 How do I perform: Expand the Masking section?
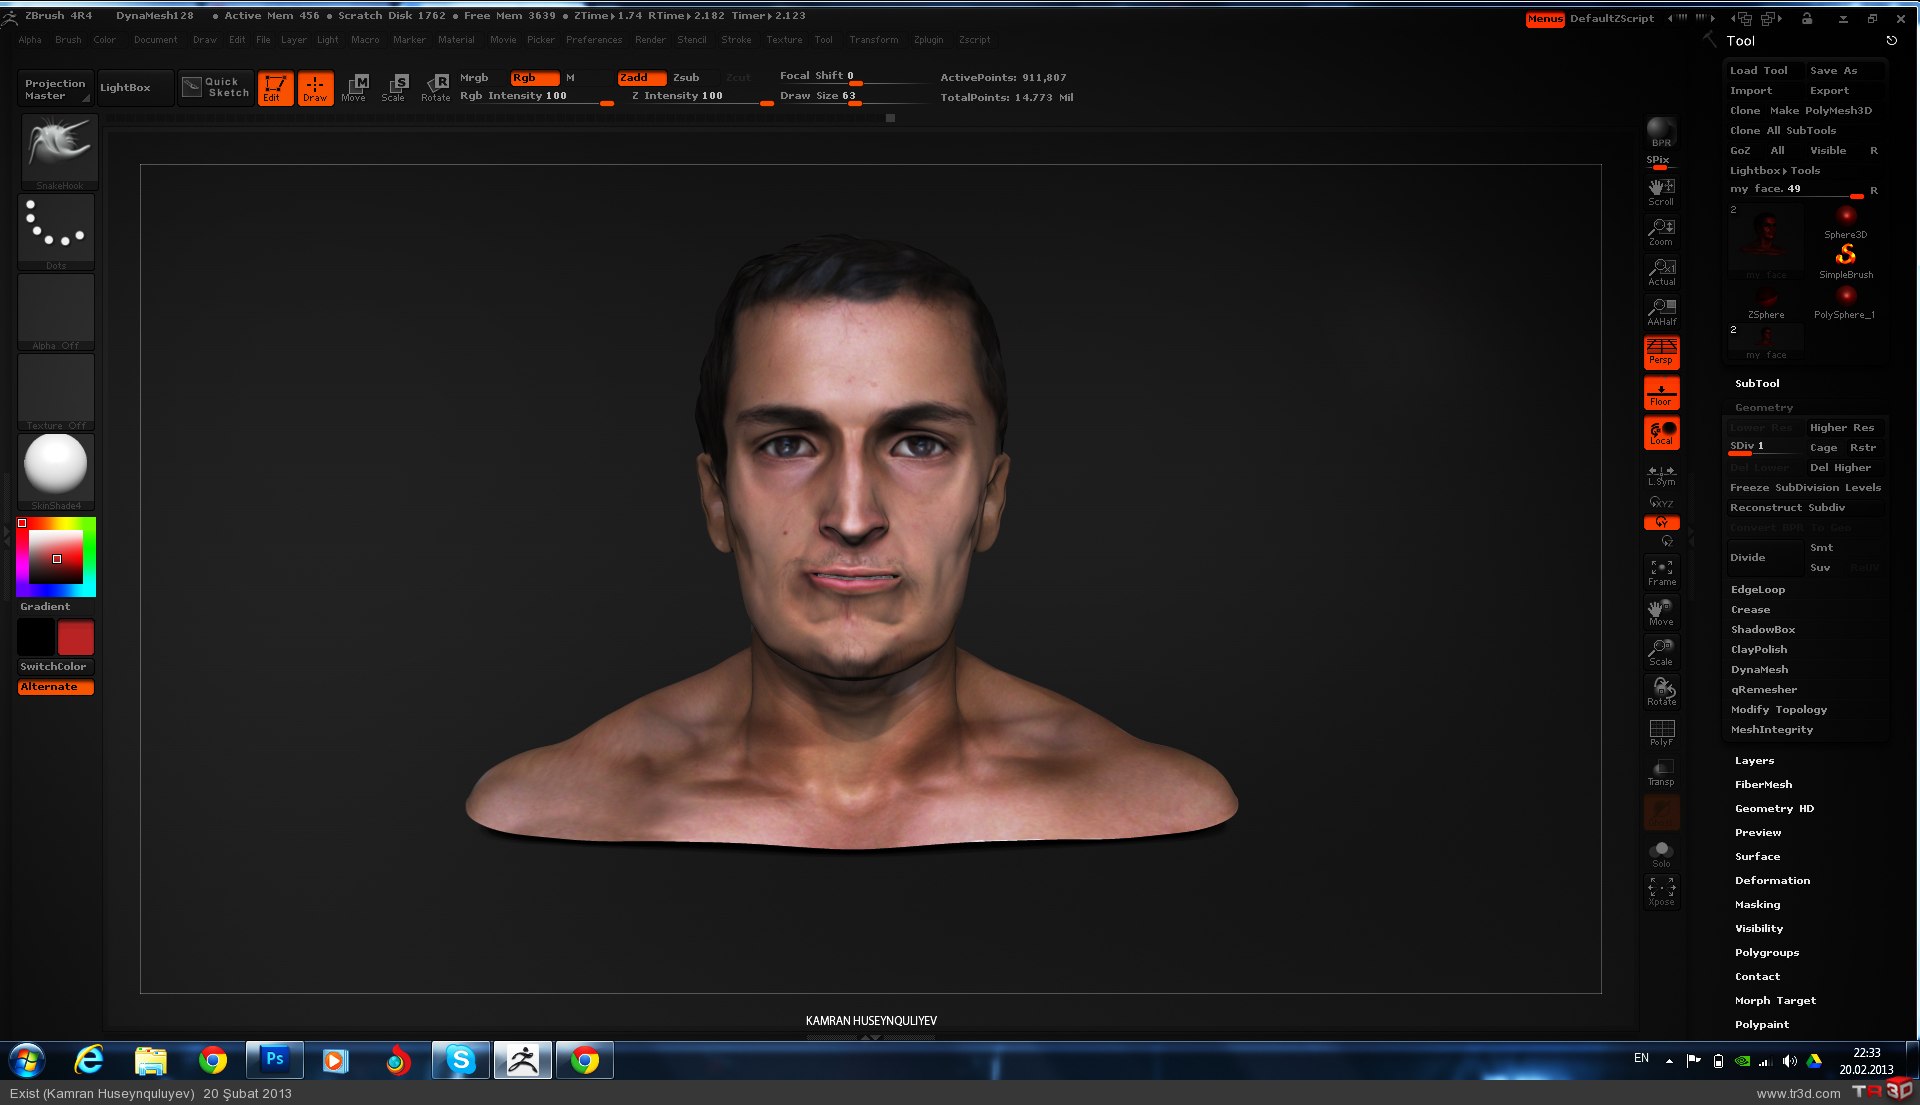click(x=1757, y=905)
